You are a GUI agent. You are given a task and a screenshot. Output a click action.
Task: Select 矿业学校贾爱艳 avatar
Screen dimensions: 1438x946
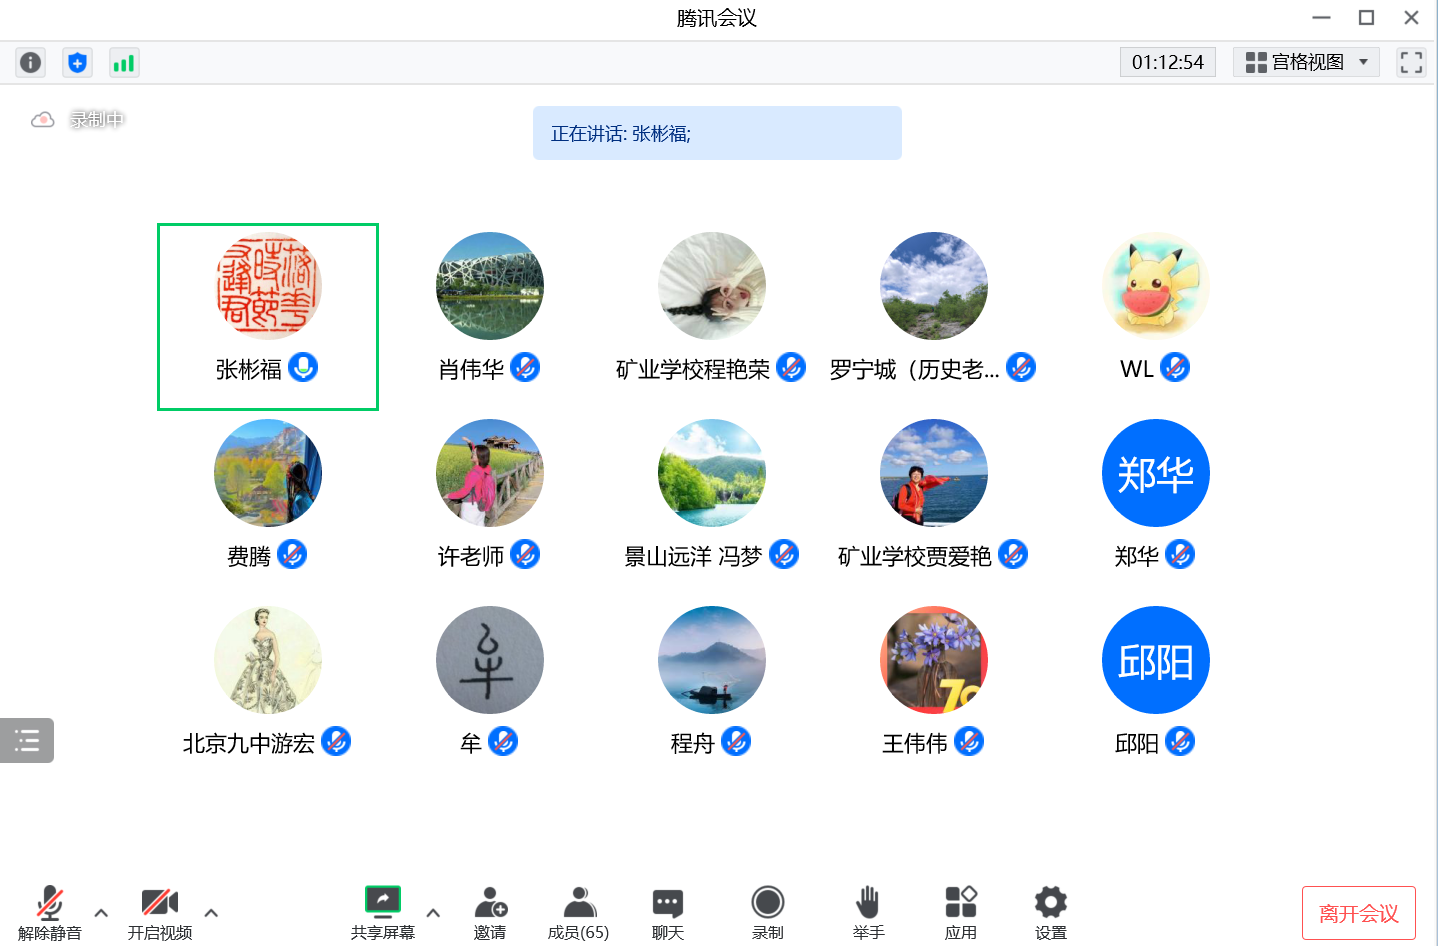[x=934, y=473]
